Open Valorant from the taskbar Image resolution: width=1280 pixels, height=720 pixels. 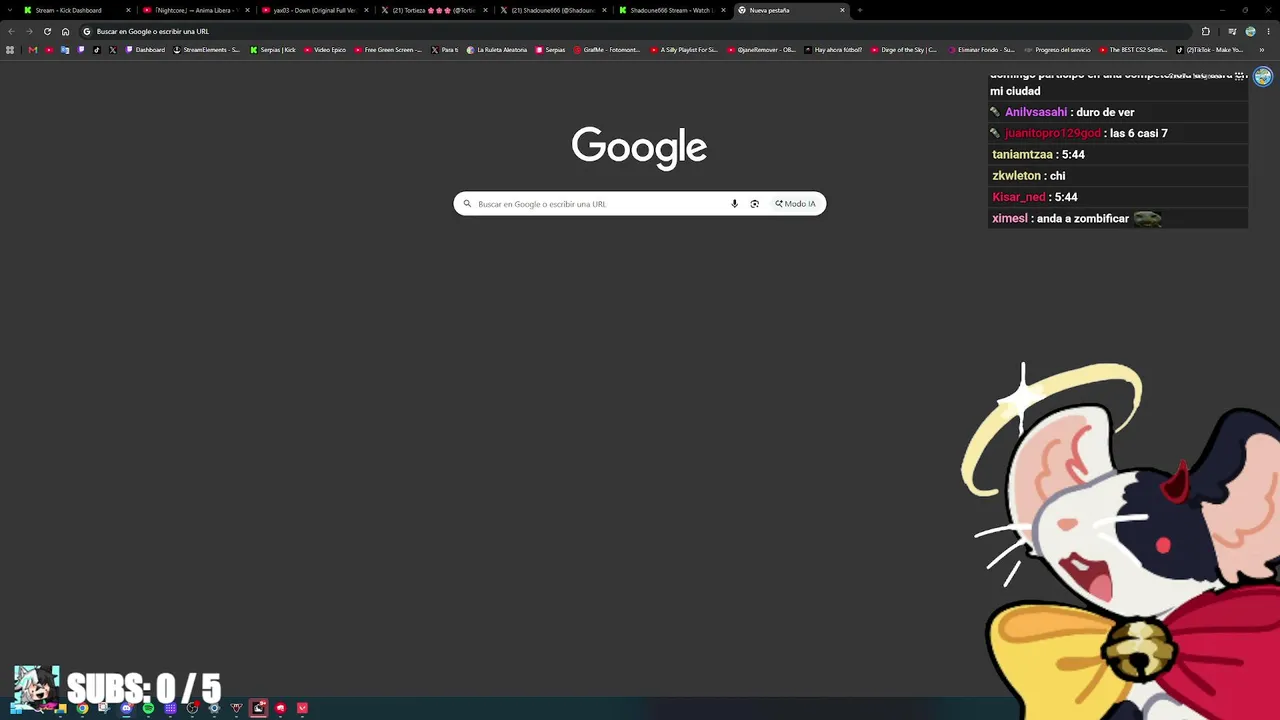(x=302, y=708)
